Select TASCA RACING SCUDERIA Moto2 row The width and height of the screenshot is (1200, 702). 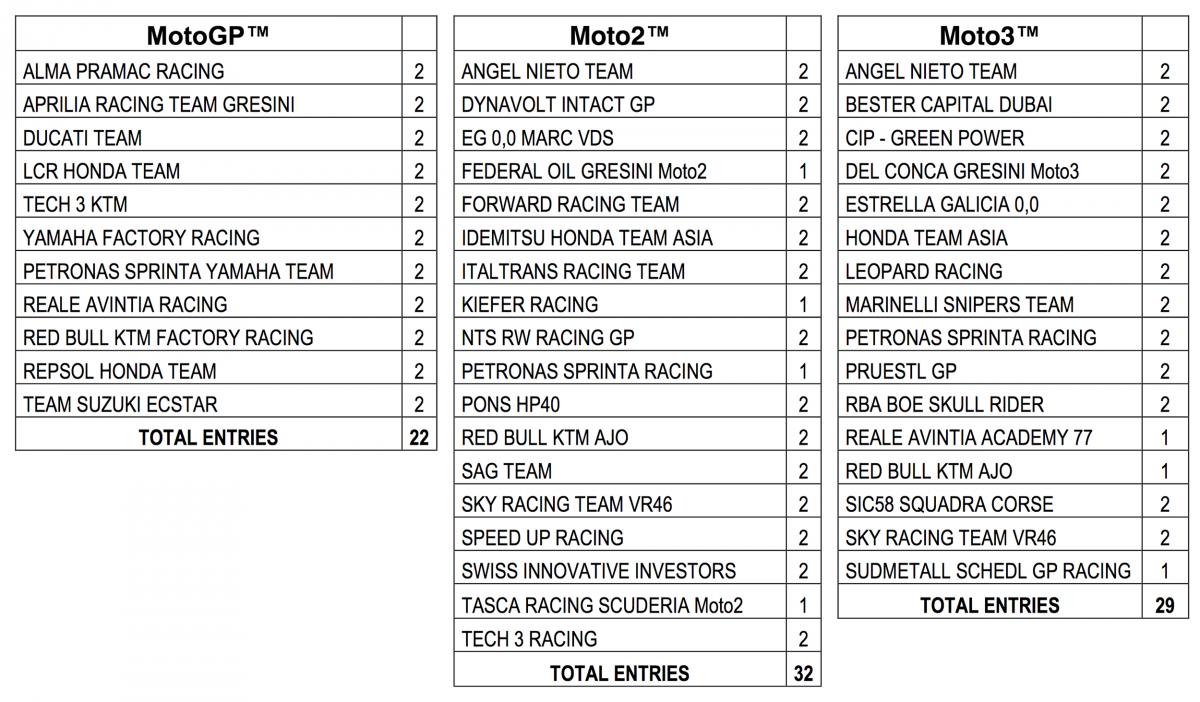click(602, 605)
